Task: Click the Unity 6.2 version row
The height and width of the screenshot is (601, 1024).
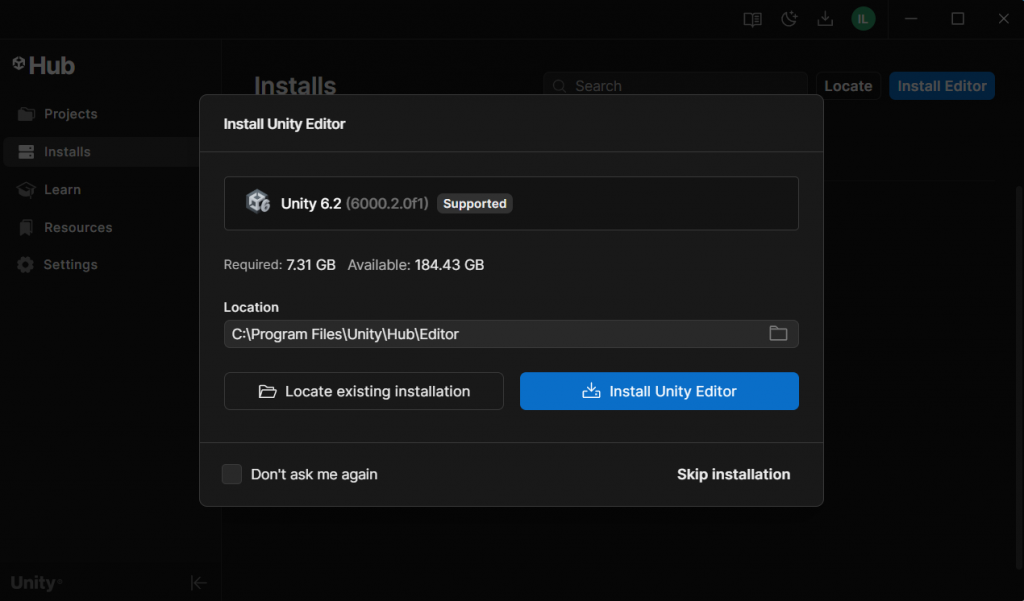Action: pyautogui.click(x=511, y=203)
